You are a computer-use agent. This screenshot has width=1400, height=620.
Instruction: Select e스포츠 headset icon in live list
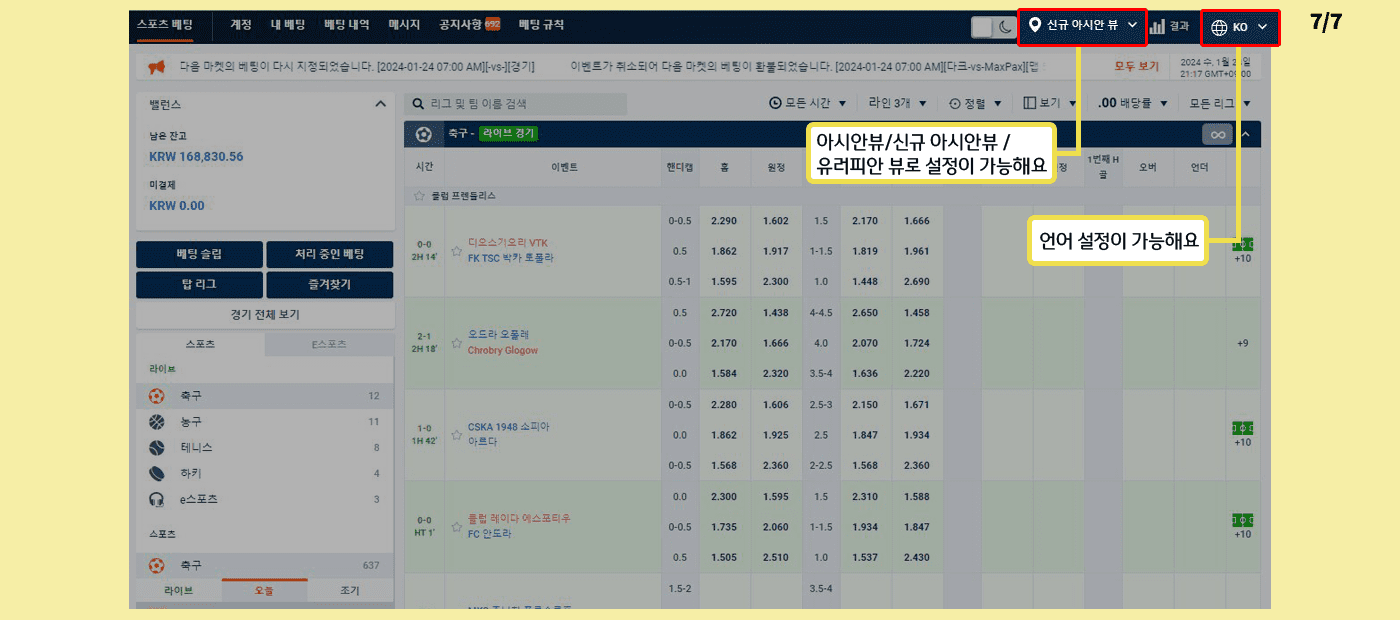coord(157,500)
